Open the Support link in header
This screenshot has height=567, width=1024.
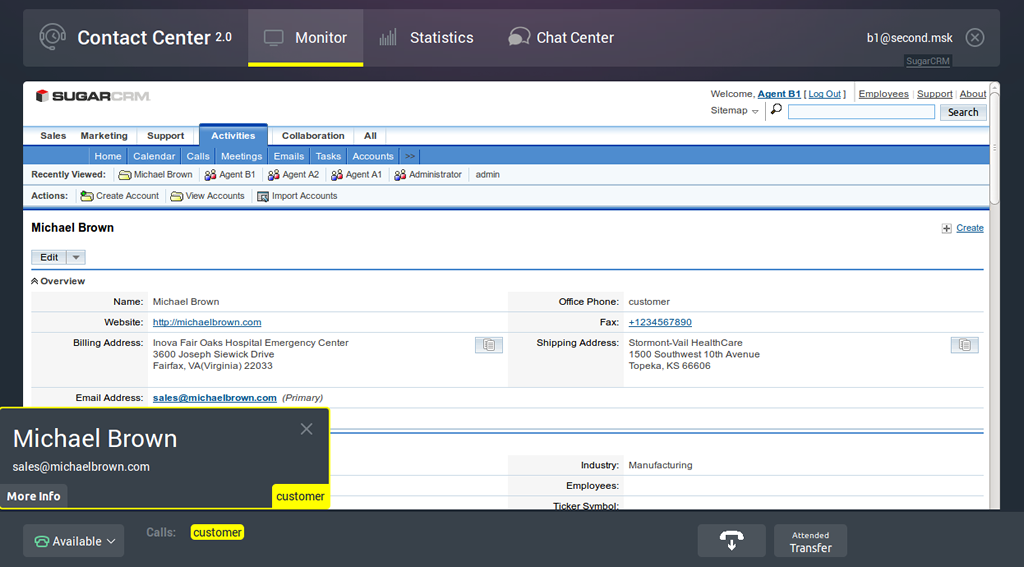(x=934, y=94)
